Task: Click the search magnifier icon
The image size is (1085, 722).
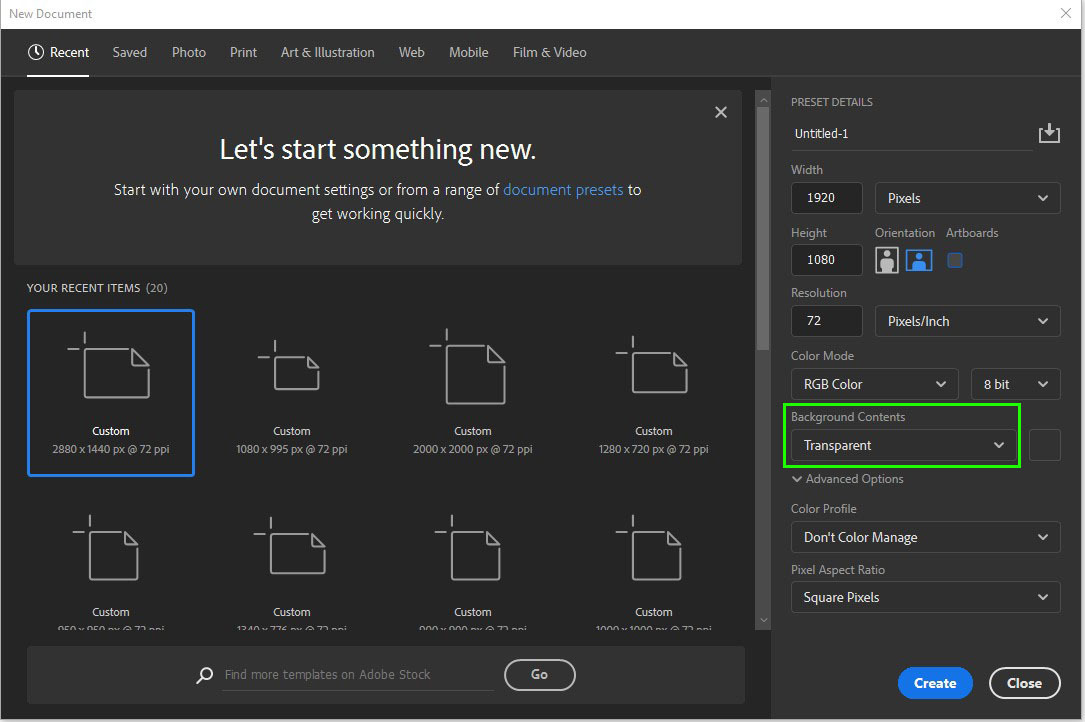Action: [204, 675]
